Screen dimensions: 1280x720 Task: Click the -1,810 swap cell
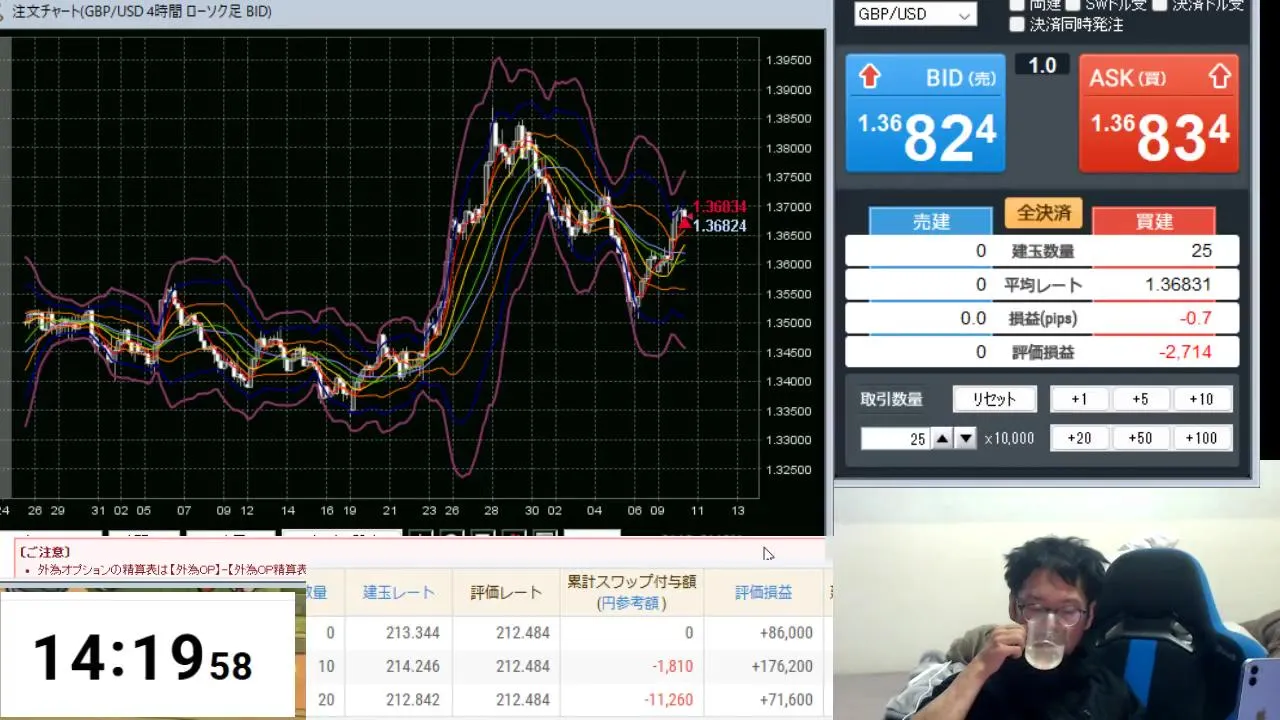pyautogui.click(x=672, y=666)
